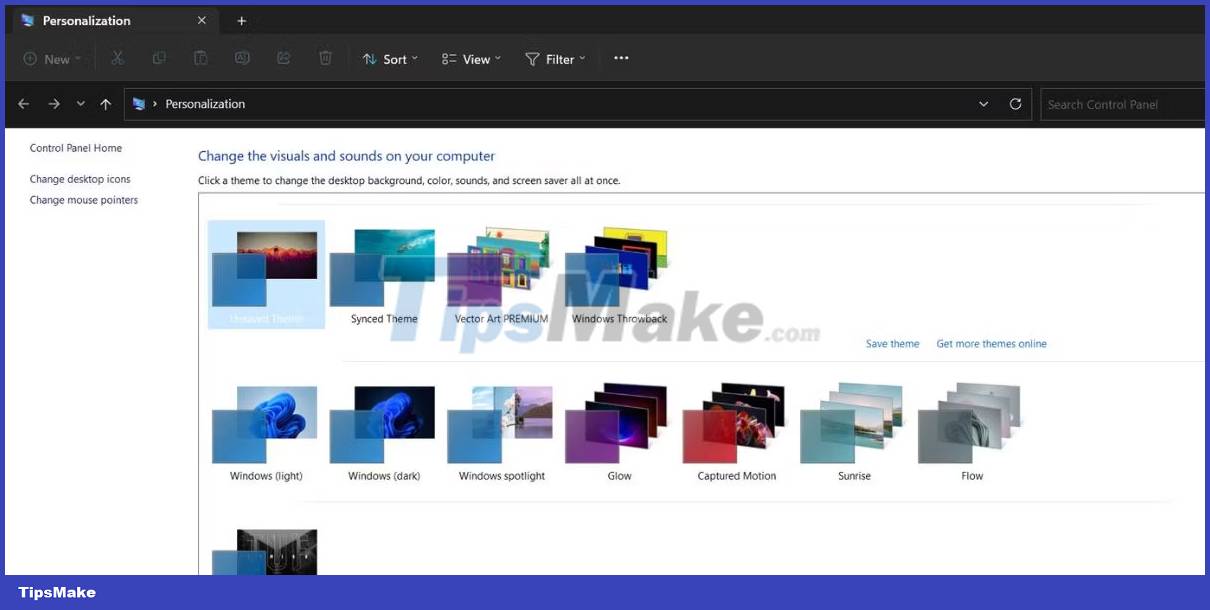The image size is (1210, 610).
Task: Expand the Filter options
Action: (556, 58)
